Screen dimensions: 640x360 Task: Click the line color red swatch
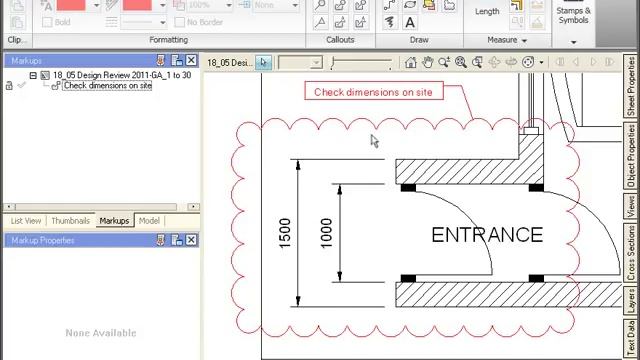(x=137, y=5)
